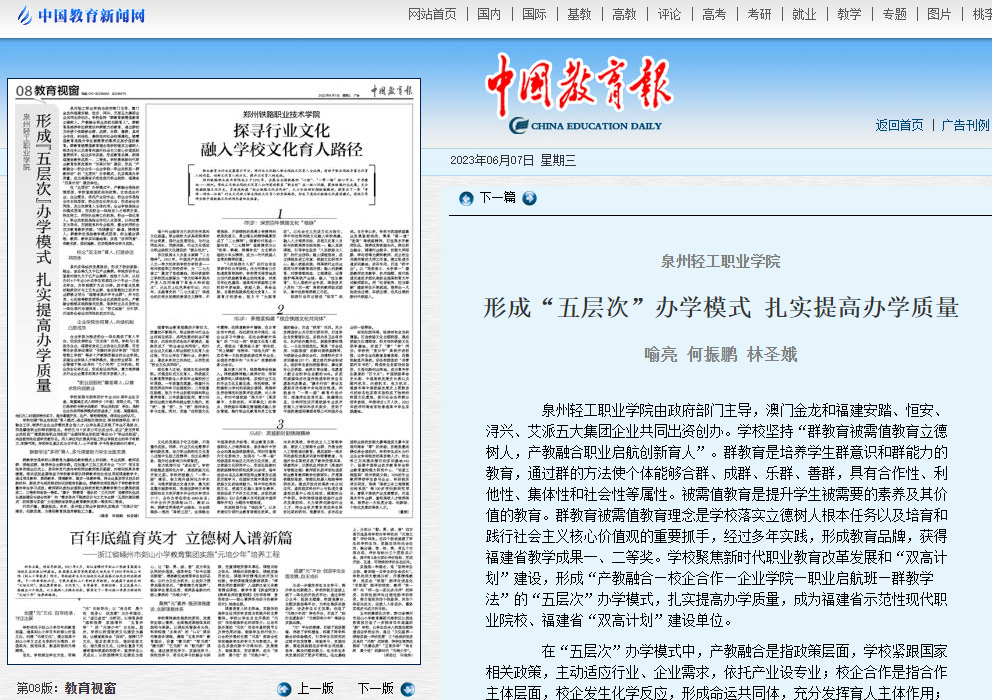
Task: Click the arrow icon before 上一版
Action: pos(284,689)
